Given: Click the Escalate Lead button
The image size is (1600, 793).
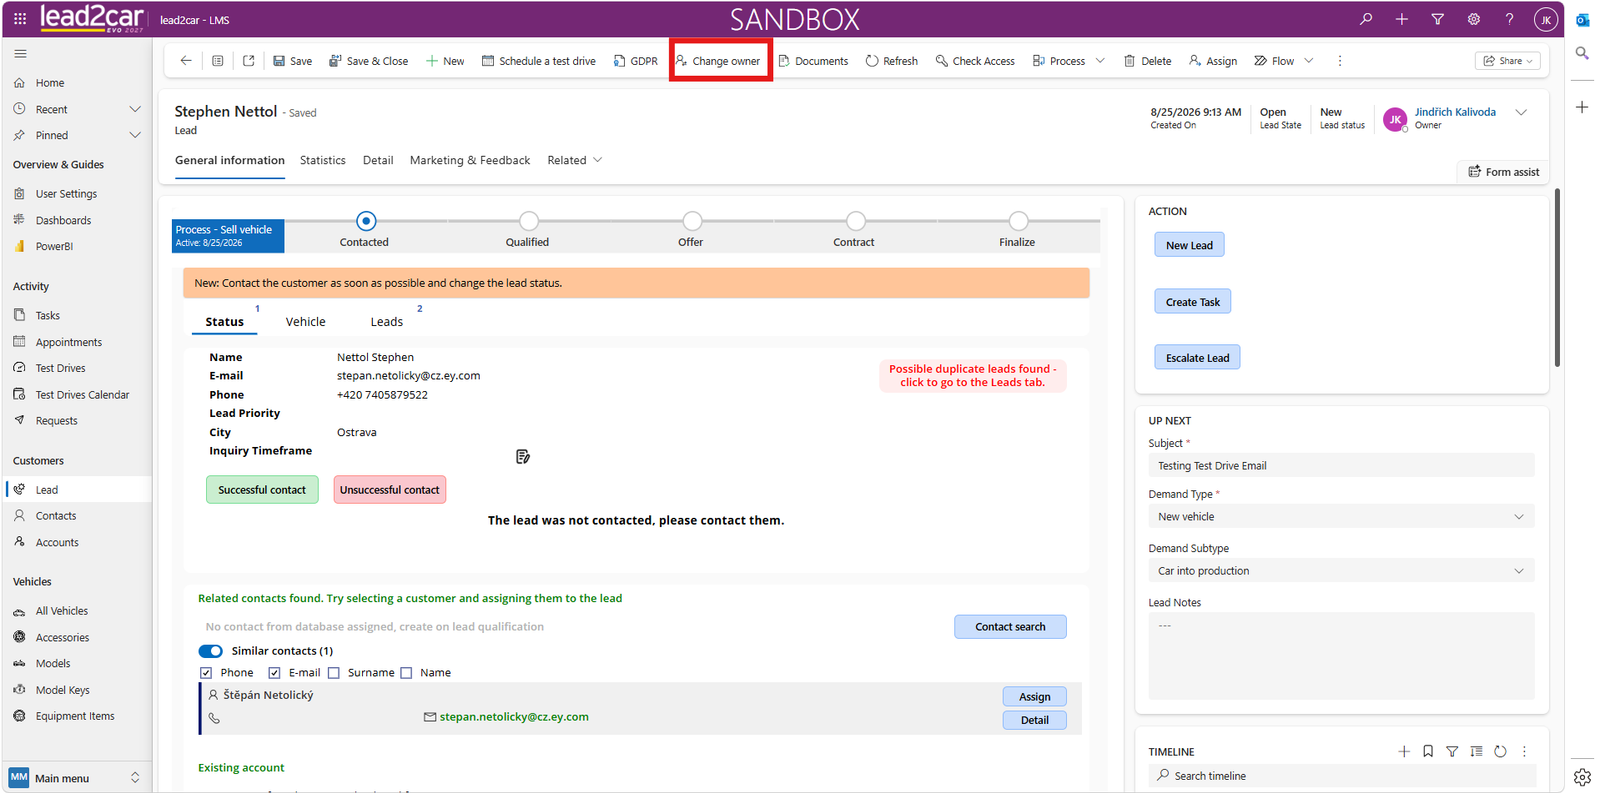Looking at the screenshot, I should pos(1197,358).
